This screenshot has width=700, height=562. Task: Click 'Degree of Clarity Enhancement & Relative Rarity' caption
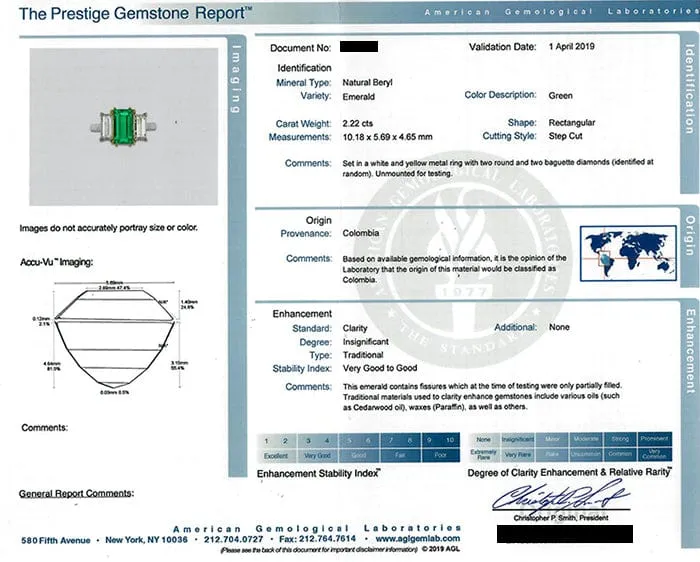pyautogui.click(x=569, y=472)
